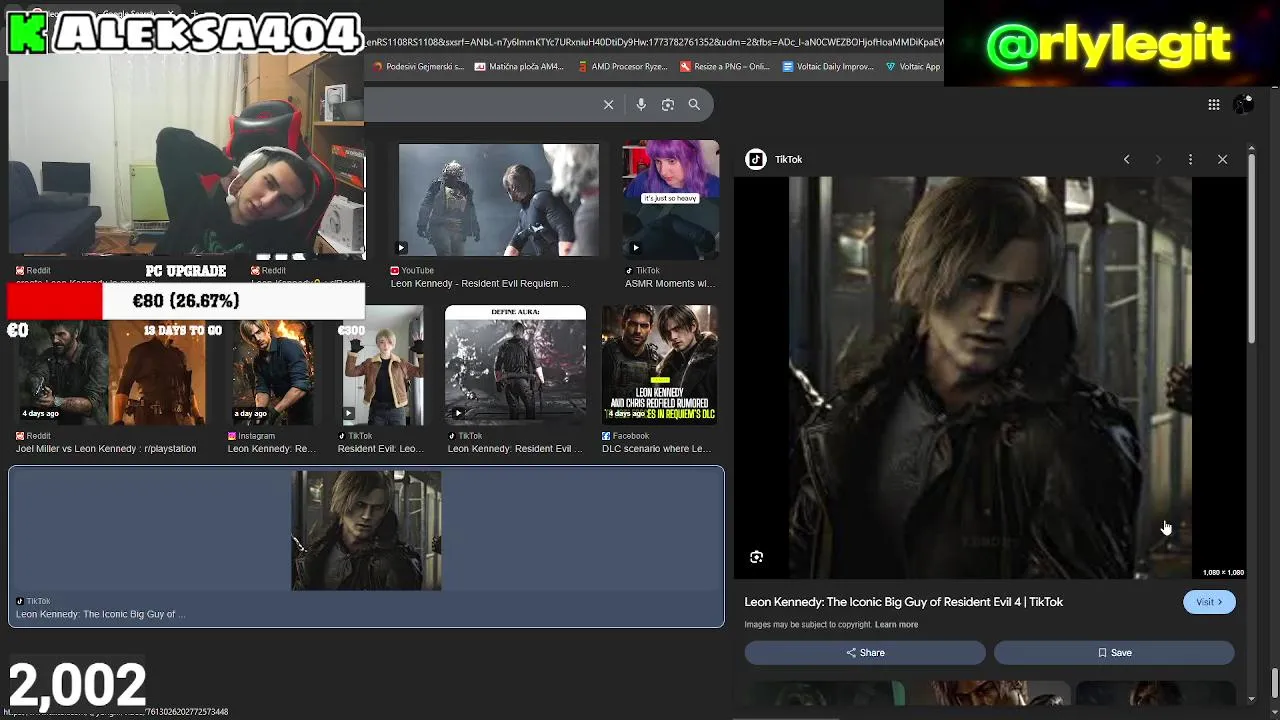Viewport: 1280px width, 720px height.
Task: Open the Google apps grid
Action: (1213, 104)
